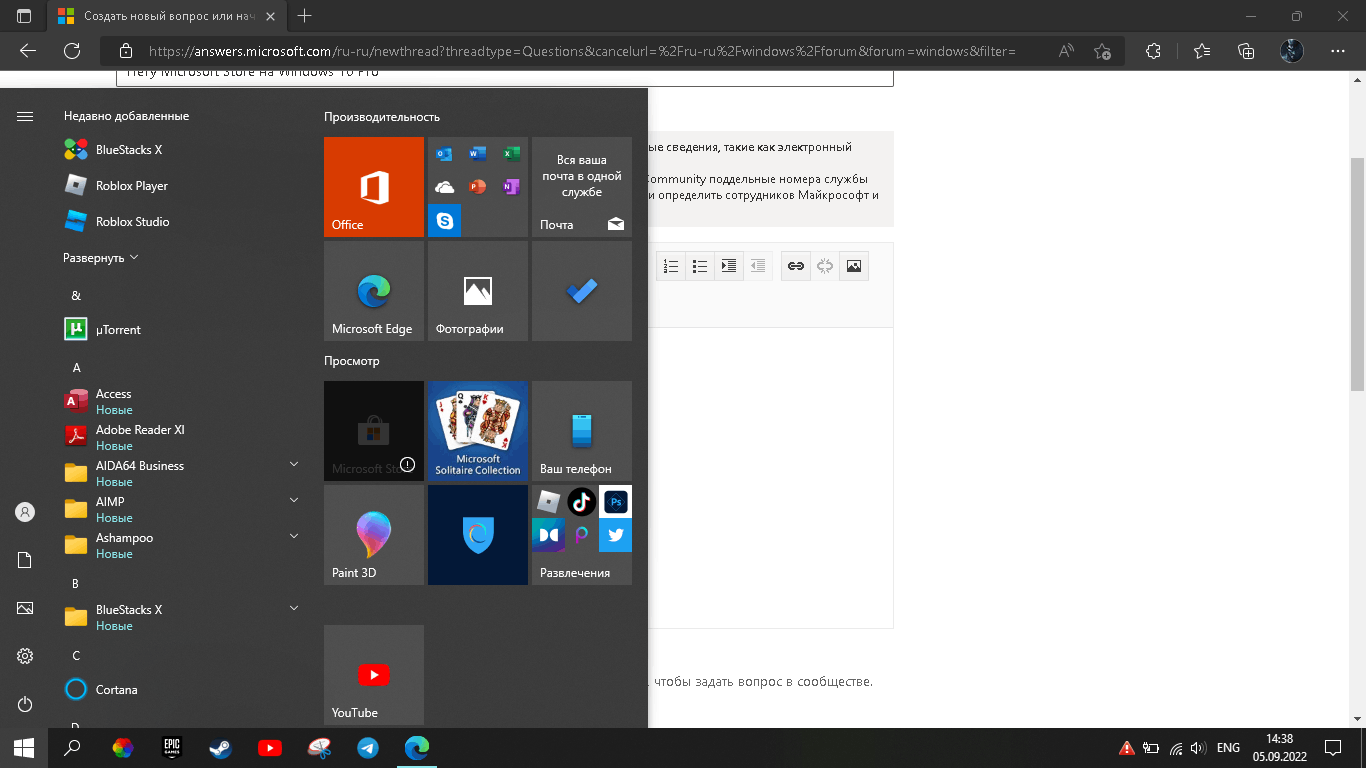Increase indent in the editor toolbar
1366x768 pixels.
(729, 266)
